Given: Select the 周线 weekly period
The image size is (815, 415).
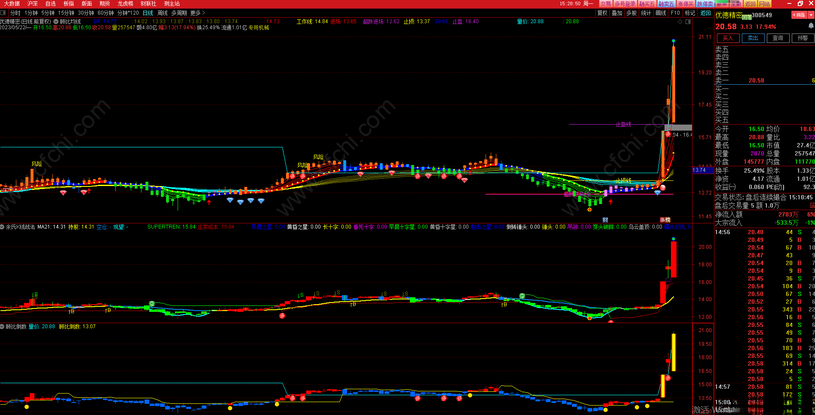Looking at the screenshot, I should [163, 13].
